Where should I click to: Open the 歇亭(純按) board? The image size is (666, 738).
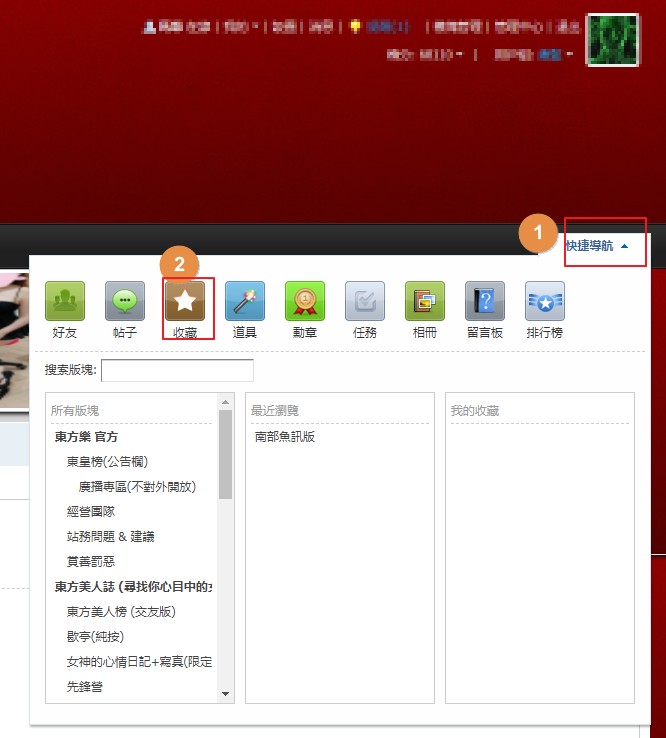pyautogui.click(x=95, y=636)
